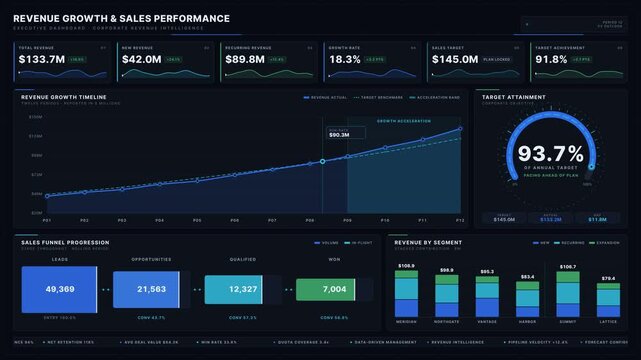Toggle the New legend in Revenue by Segment
The image size is (641, 360).
[541, 243]
